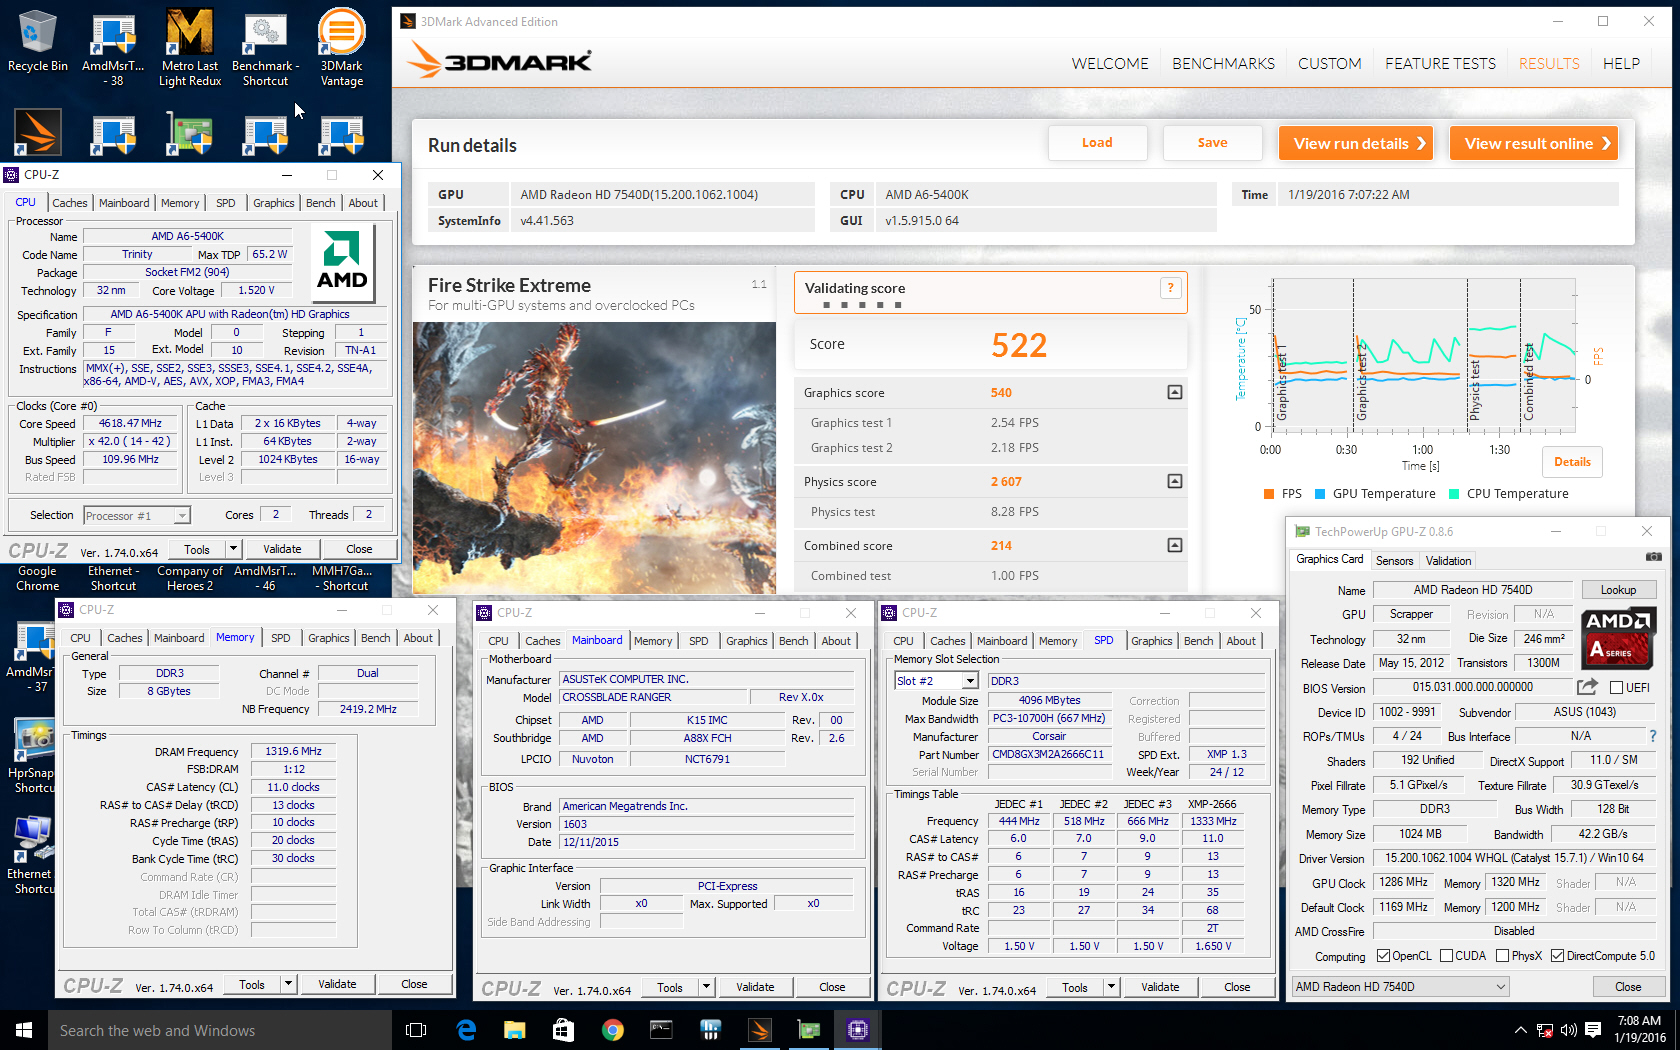Click the Details button under chart
This screenshot has height=1050, width=1680.
pyautogui.click(x=1572, y=462)
